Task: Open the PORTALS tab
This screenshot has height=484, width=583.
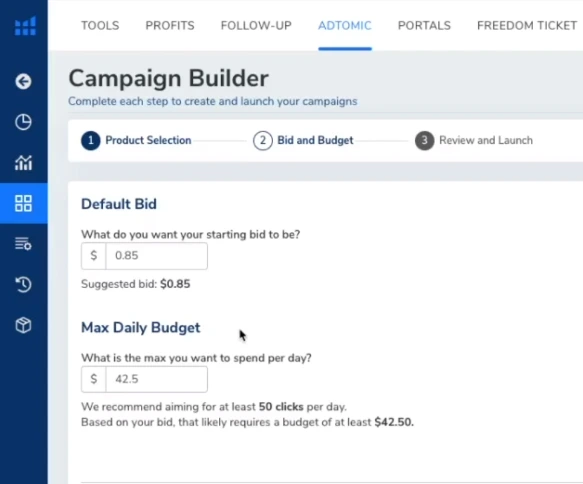Action: [x=424, y=26]
